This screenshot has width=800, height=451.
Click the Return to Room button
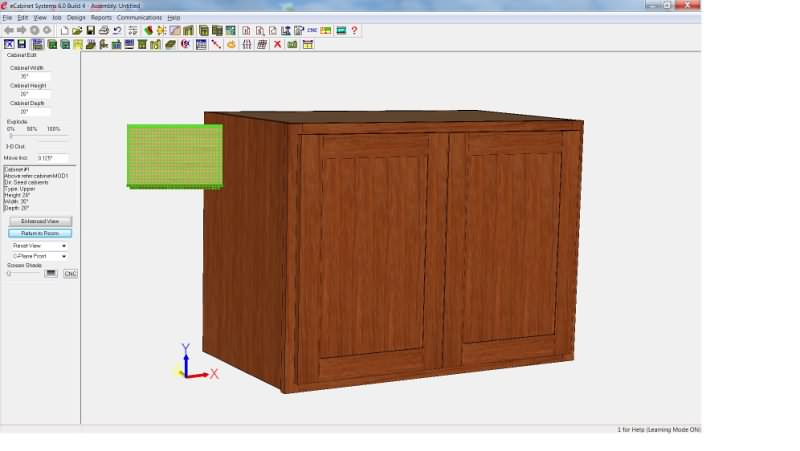coord(40,233)
